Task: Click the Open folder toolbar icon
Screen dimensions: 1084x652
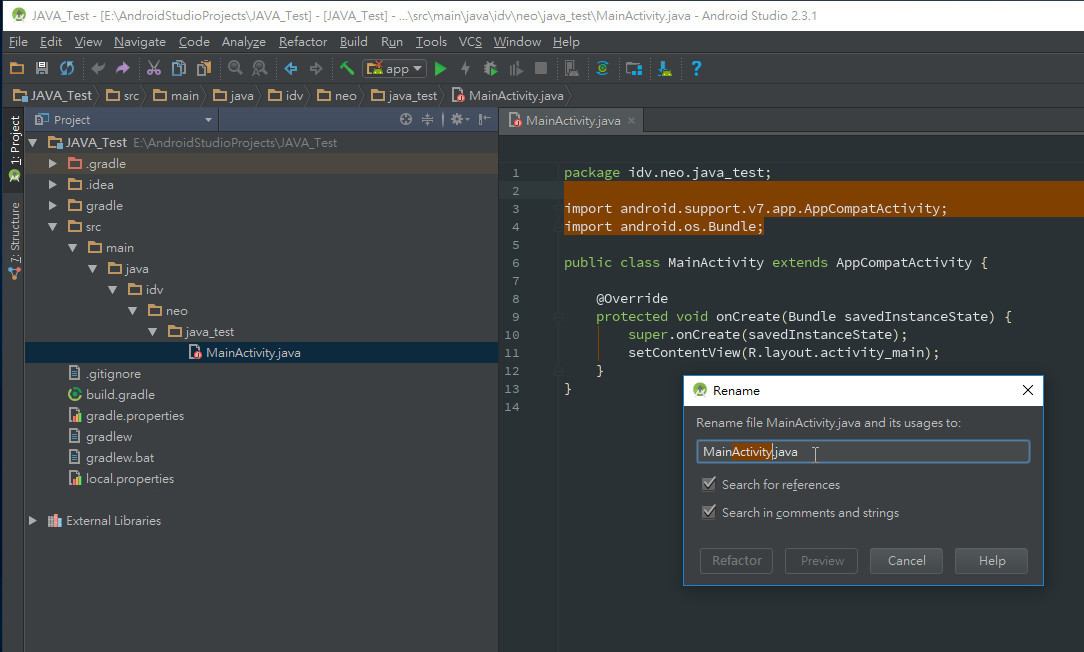Action: [17, 68]
